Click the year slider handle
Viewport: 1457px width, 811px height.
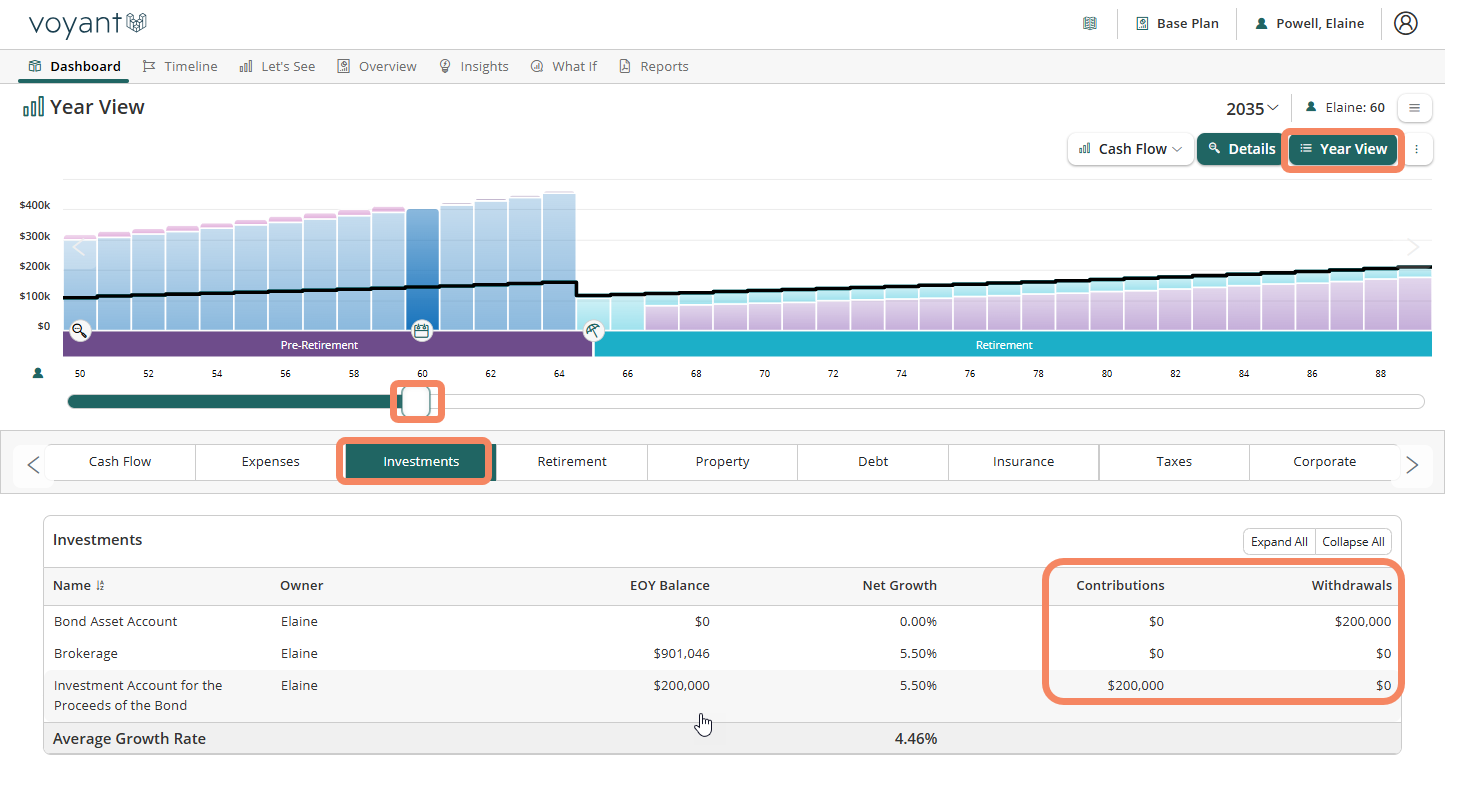pyautogui.click(x=416, y=401)
